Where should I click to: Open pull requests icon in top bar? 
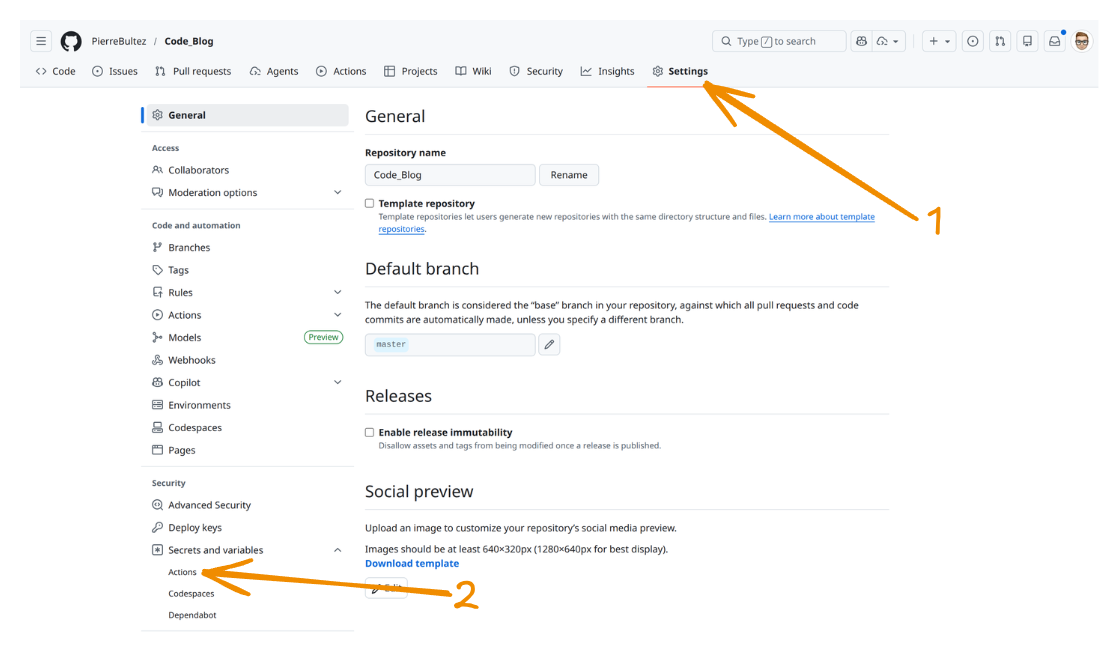[1000, 41]
